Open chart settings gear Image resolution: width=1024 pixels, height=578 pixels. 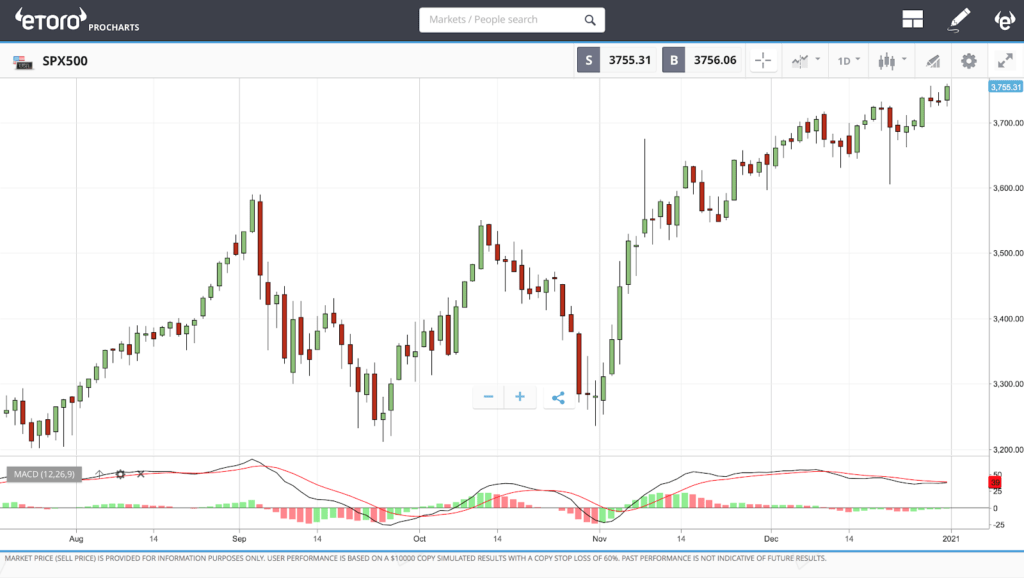click(968, 61)
